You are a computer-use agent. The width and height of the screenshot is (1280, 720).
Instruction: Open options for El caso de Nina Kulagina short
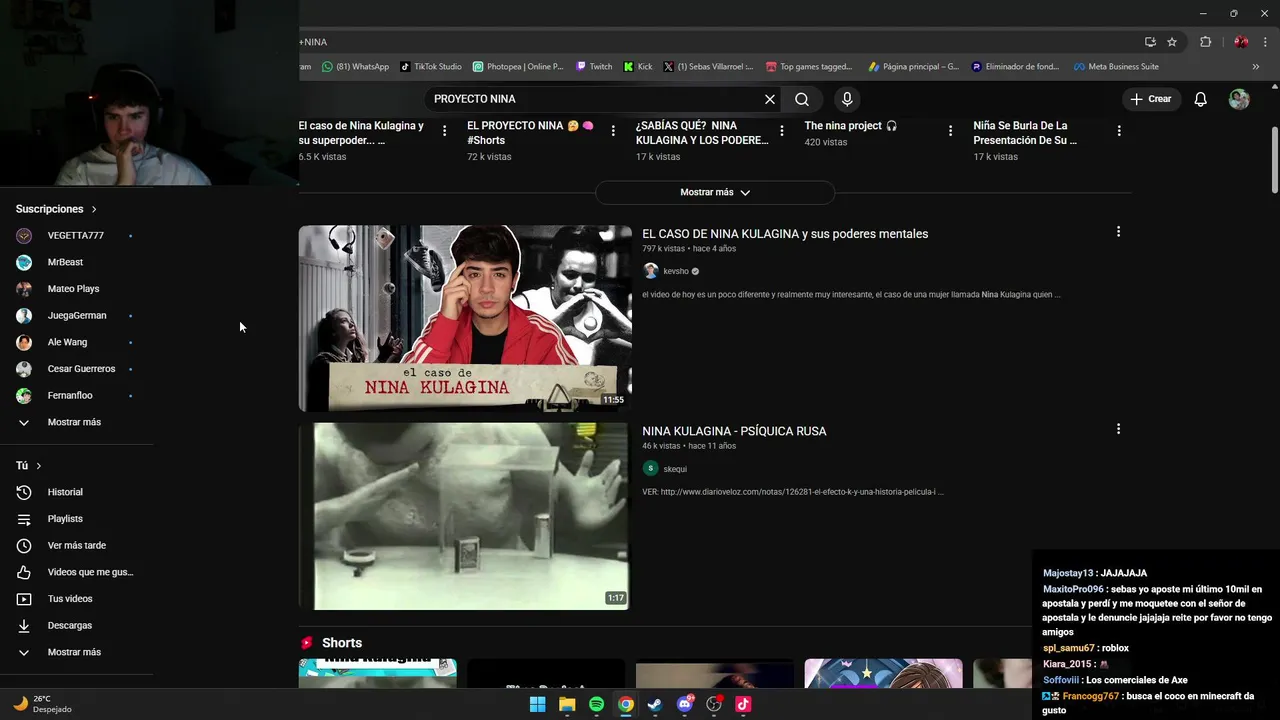[444, 131]
